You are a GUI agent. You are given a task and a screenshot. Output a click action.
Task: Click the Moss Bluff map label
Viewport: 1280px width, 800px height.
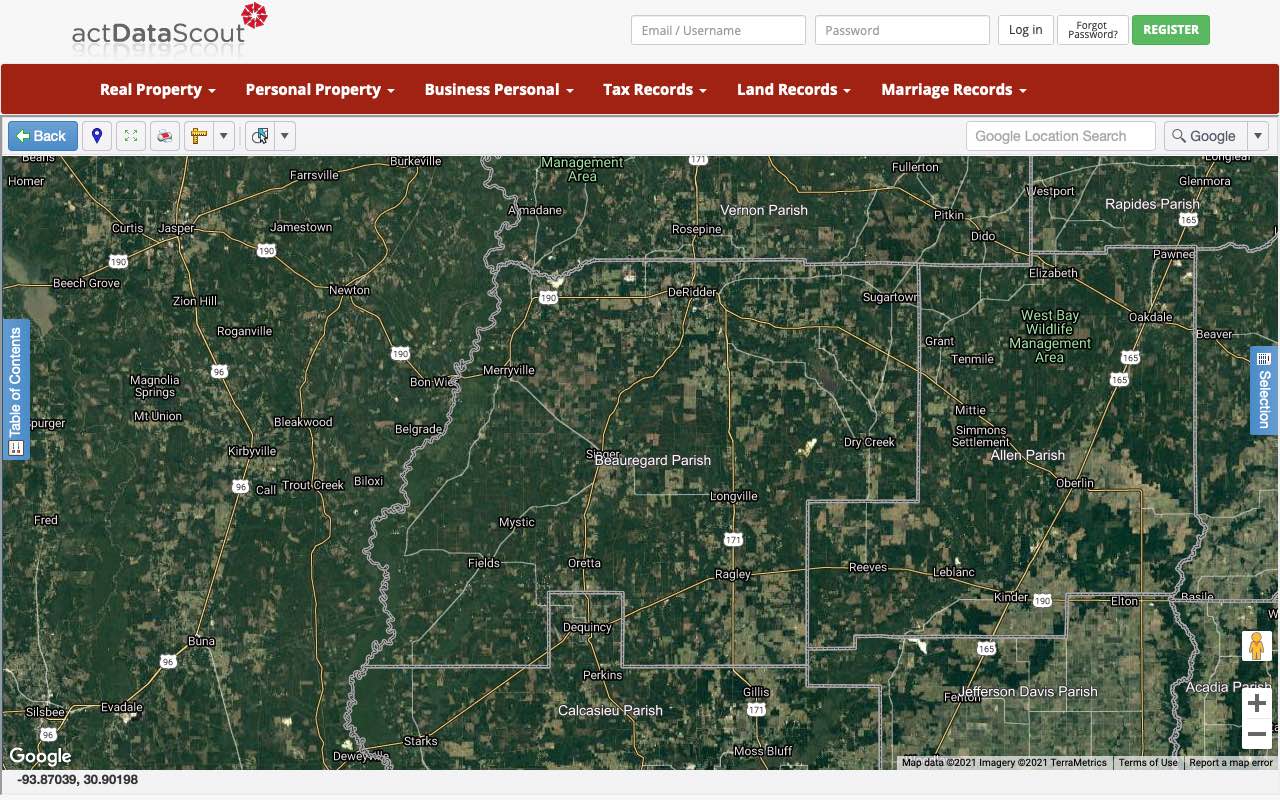point(763,751)
